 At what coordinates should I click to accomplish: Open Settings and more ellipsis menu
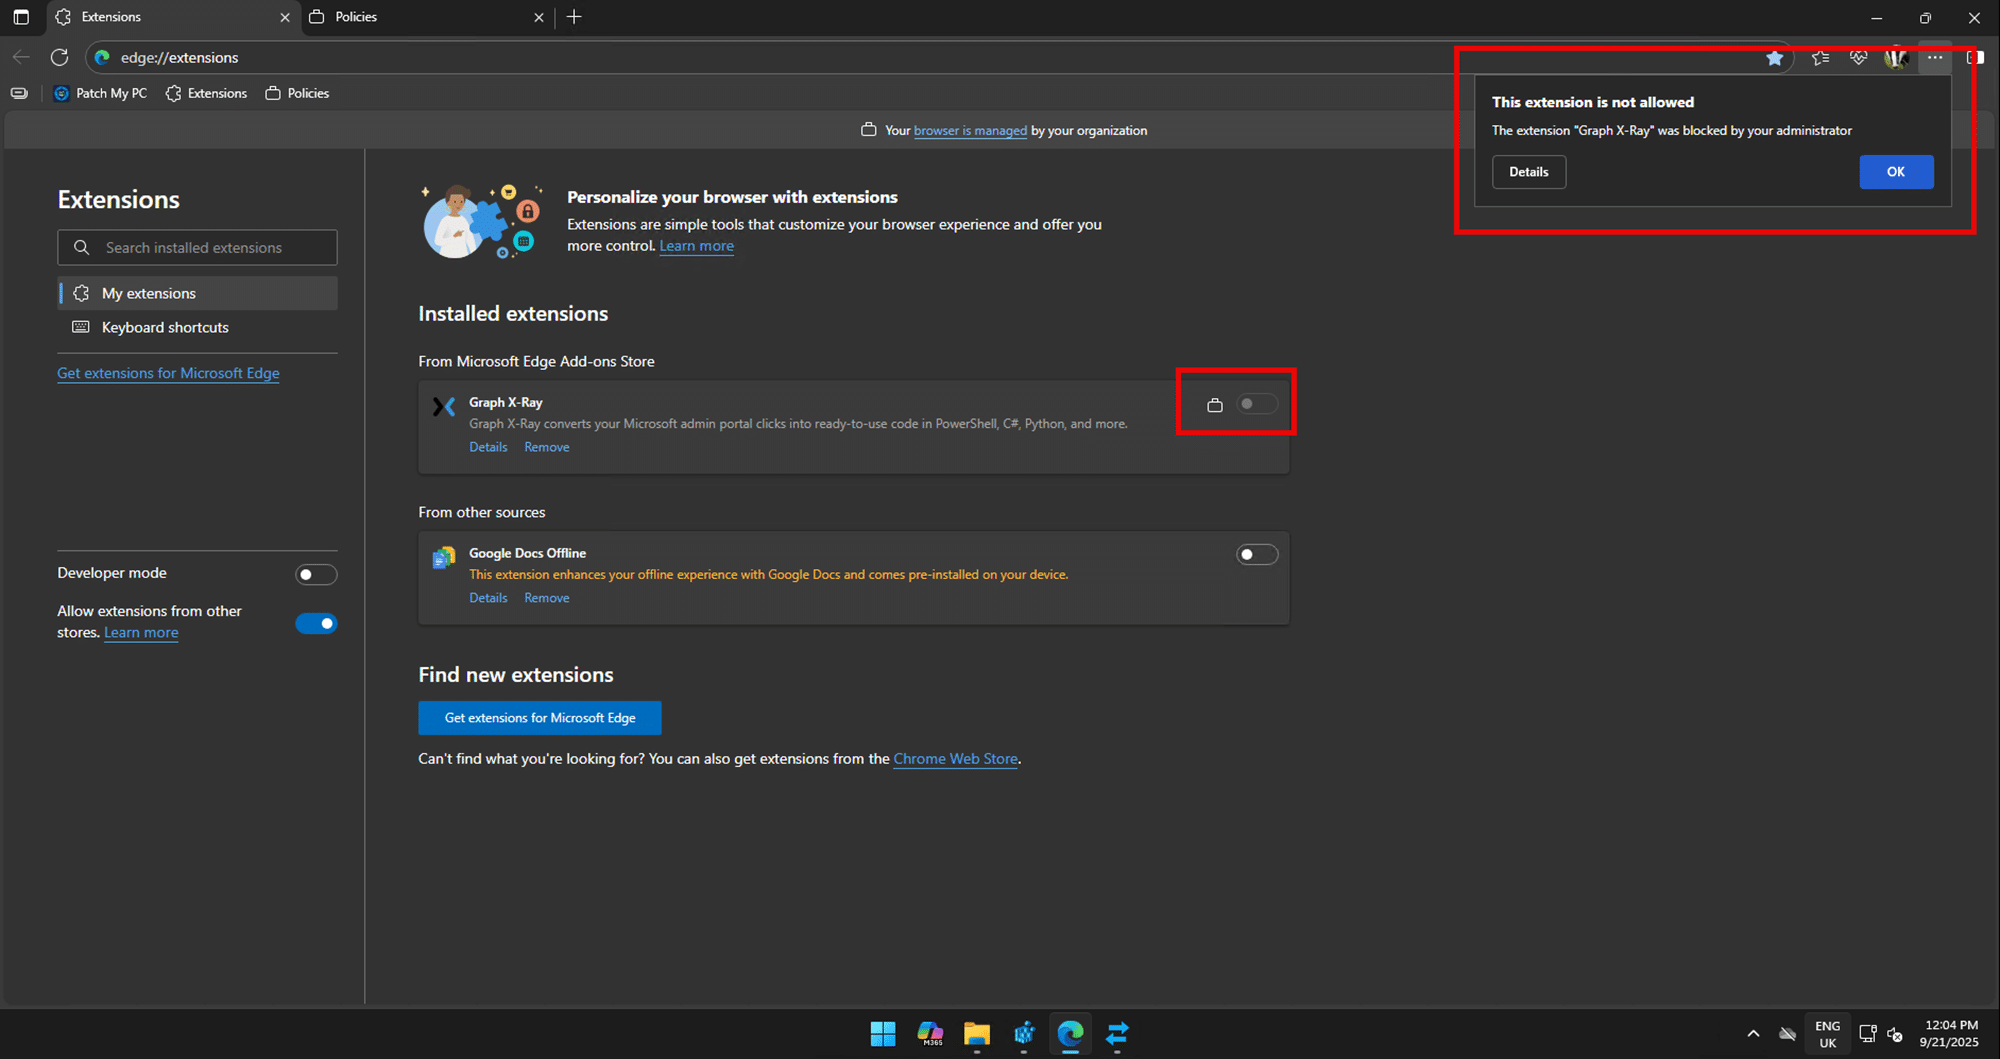[1935, 58]
